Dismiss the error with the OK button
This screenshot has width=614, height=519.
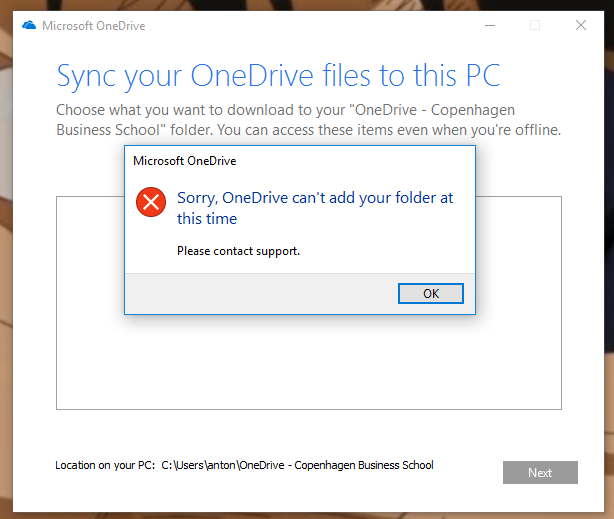click(431, 293)
